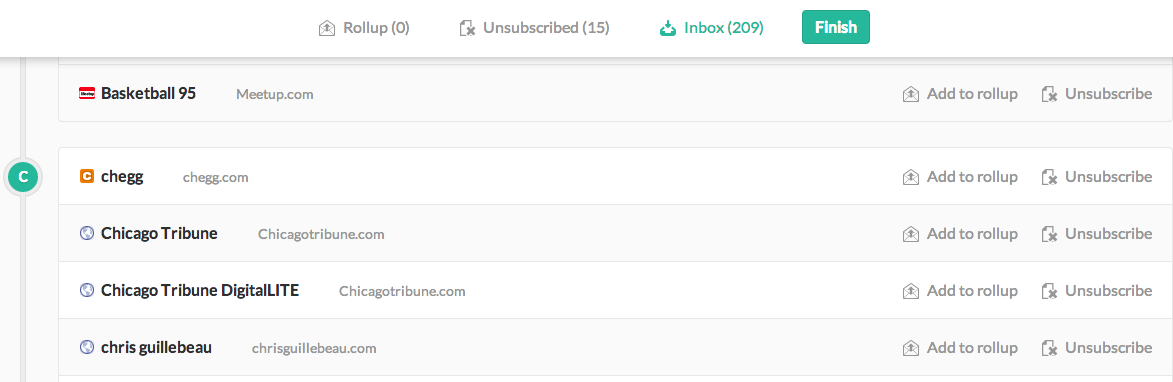This screenshot has width=1173, height=382.
Task: Click the green Finish button
Action: tap(836, 27)
